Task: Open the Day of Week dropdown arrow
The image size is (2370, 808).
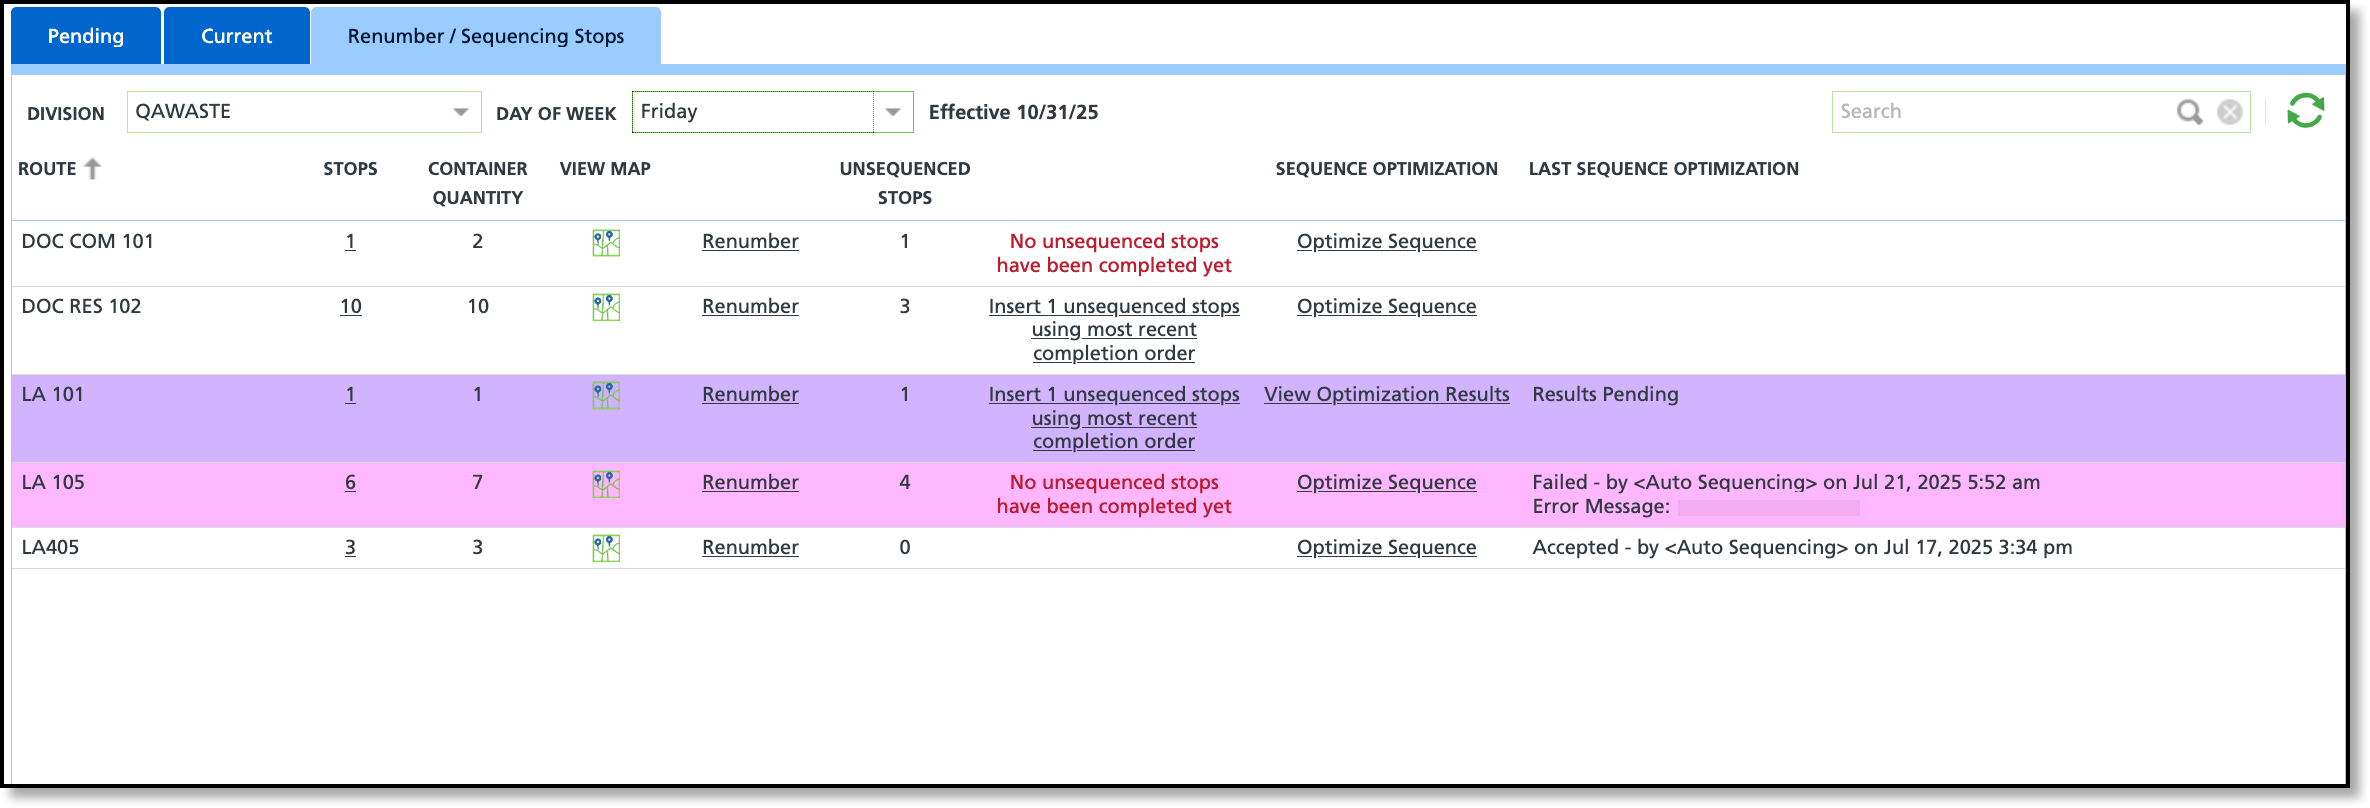Action: click(893, 112)
